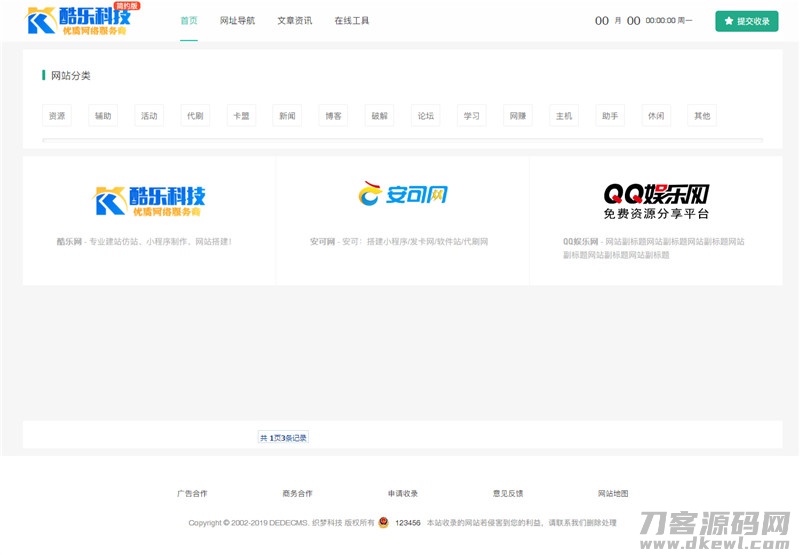Screen dimensions: 800x555
Task: Select the 破解 category tag
Action: (379, 116)
